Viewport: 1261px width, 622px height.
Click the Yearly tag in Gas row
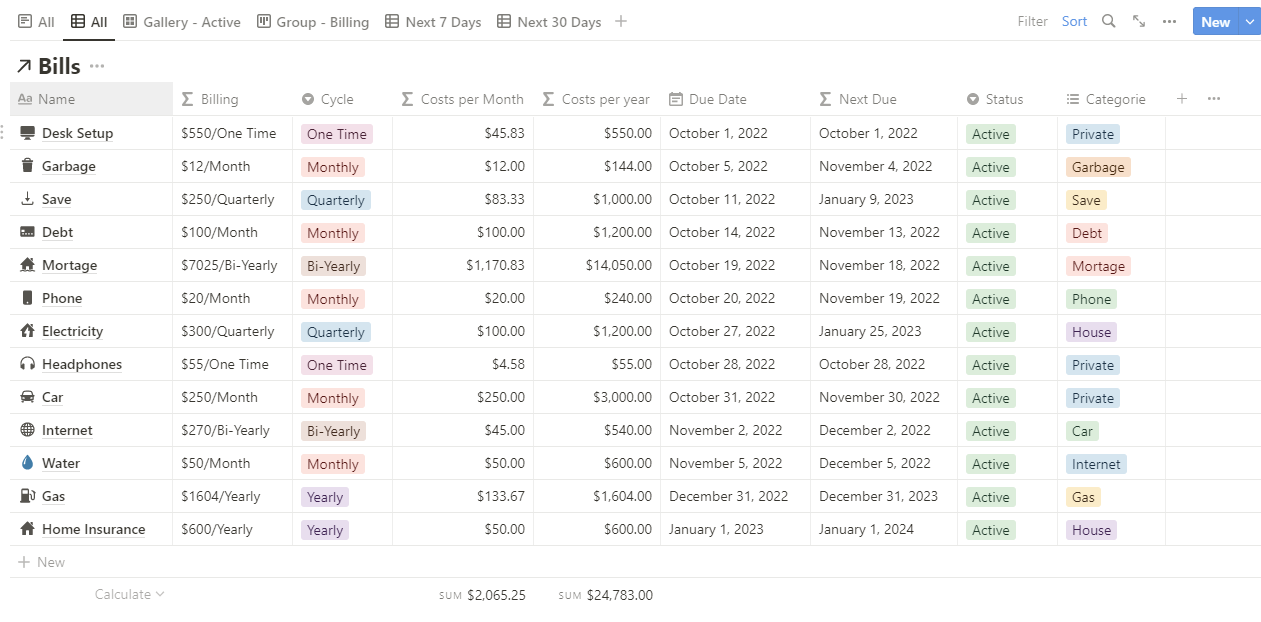[x=325, y=497]
